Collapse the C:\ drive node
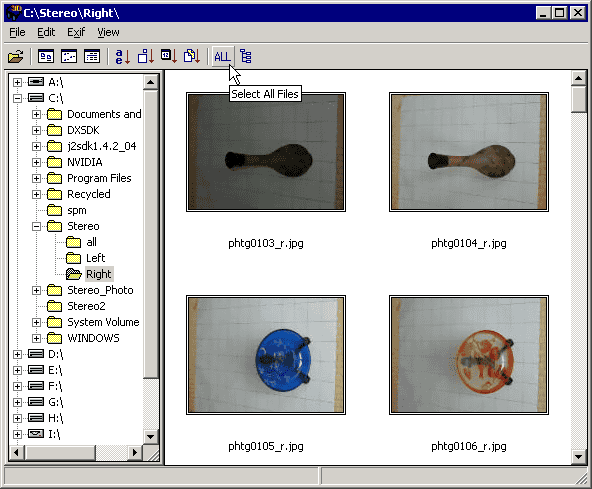 point(17,98)
